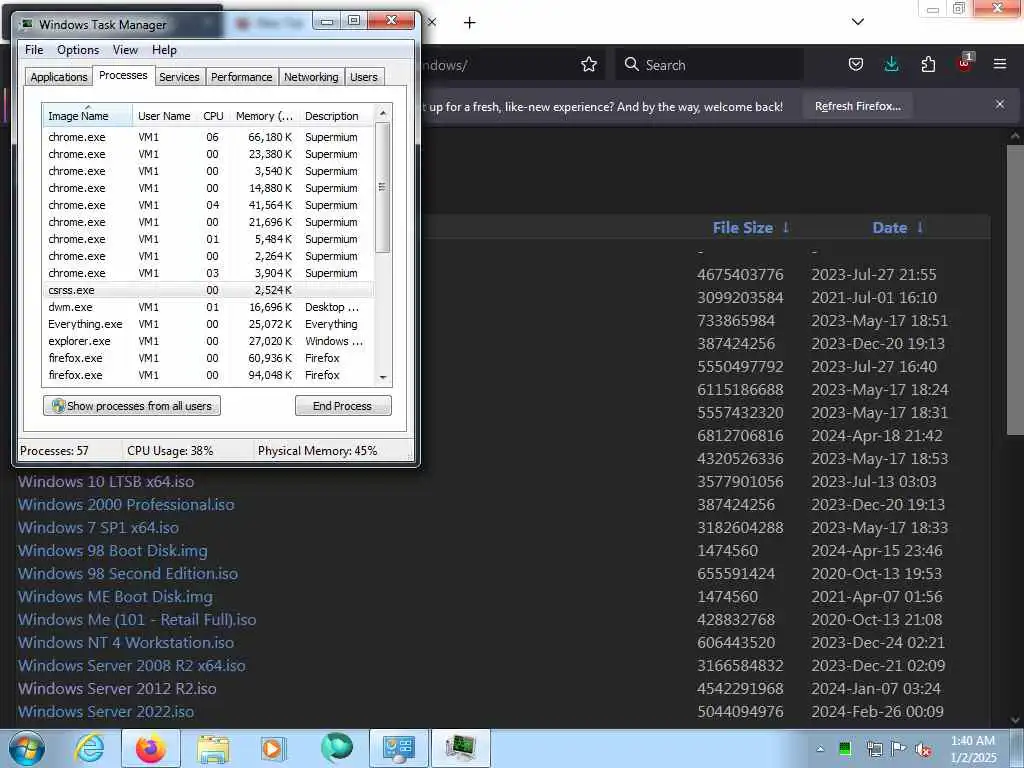
Task: Click the End Process button
Action: coord(343,406)
